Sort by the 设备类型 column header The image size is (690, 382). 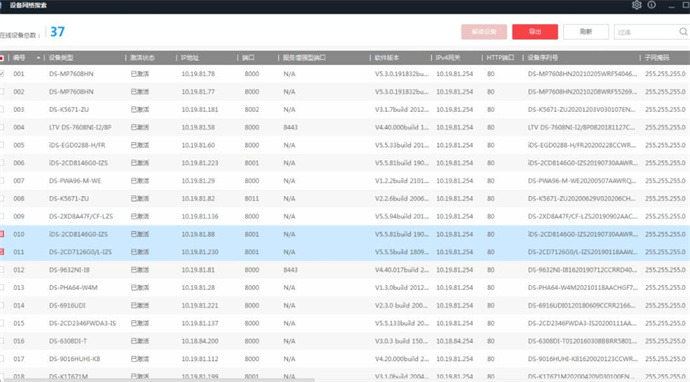coord(61,58)
